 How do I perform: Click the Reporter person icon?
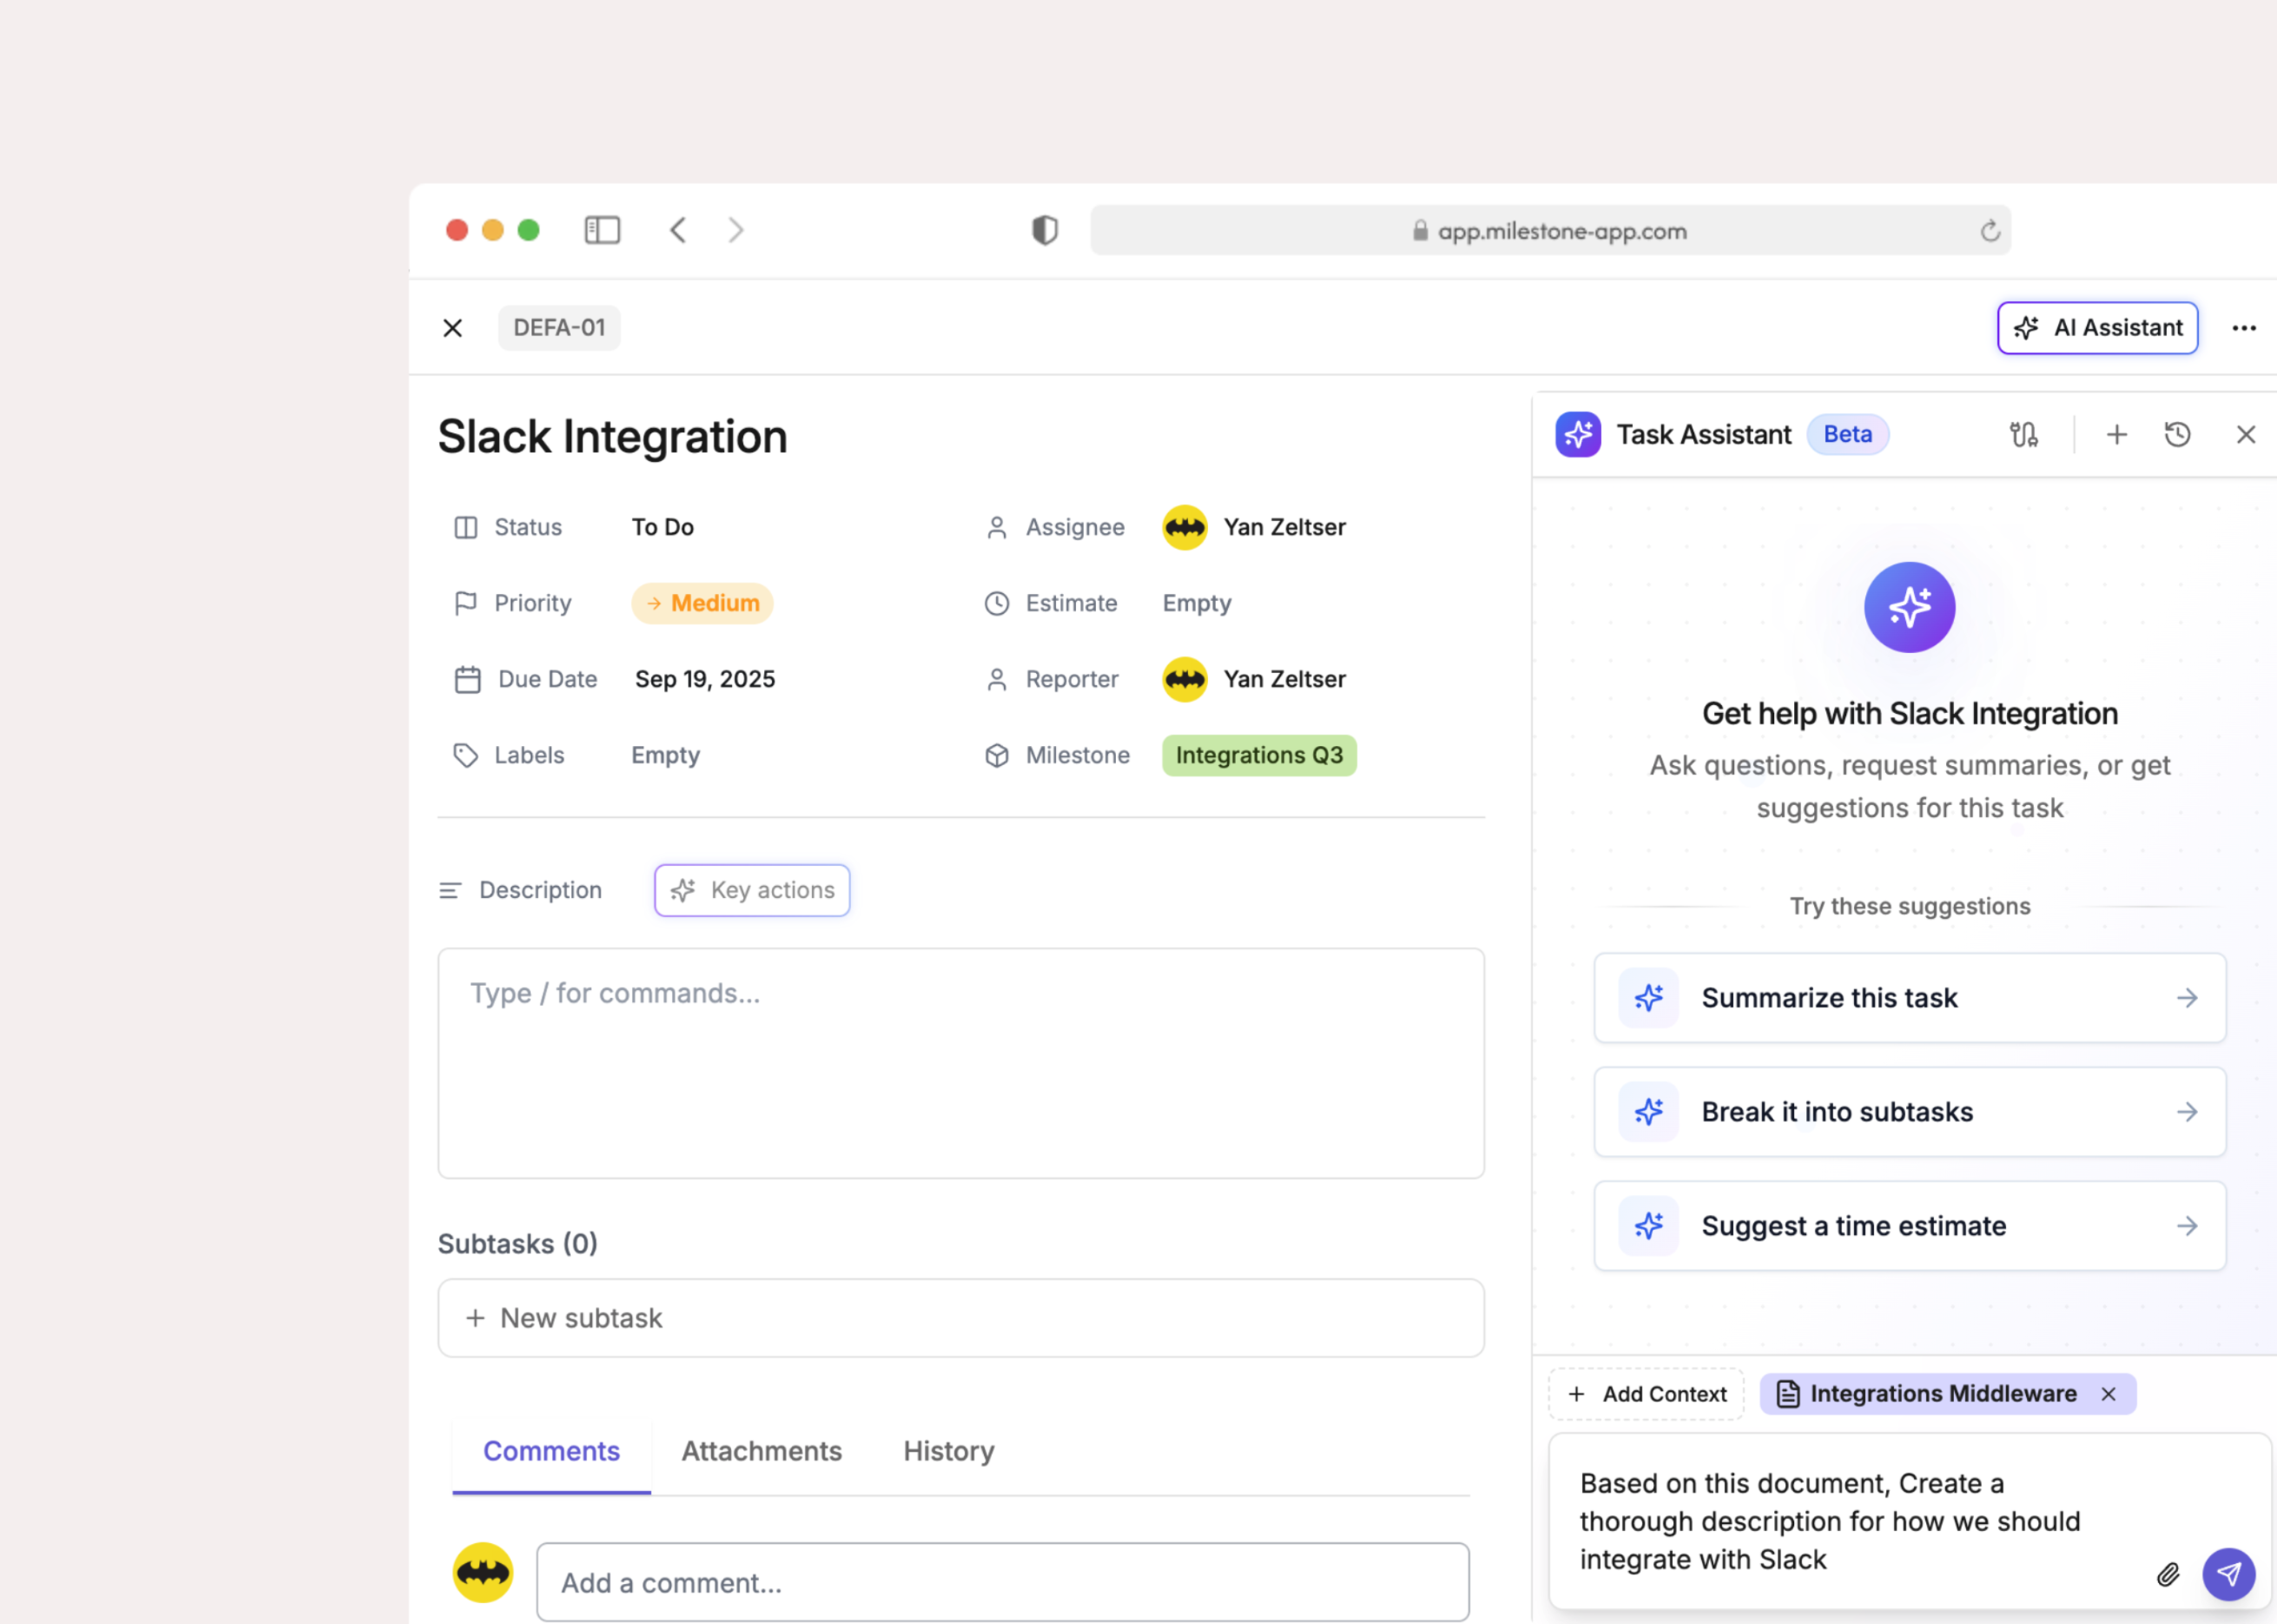click(996, 679)
